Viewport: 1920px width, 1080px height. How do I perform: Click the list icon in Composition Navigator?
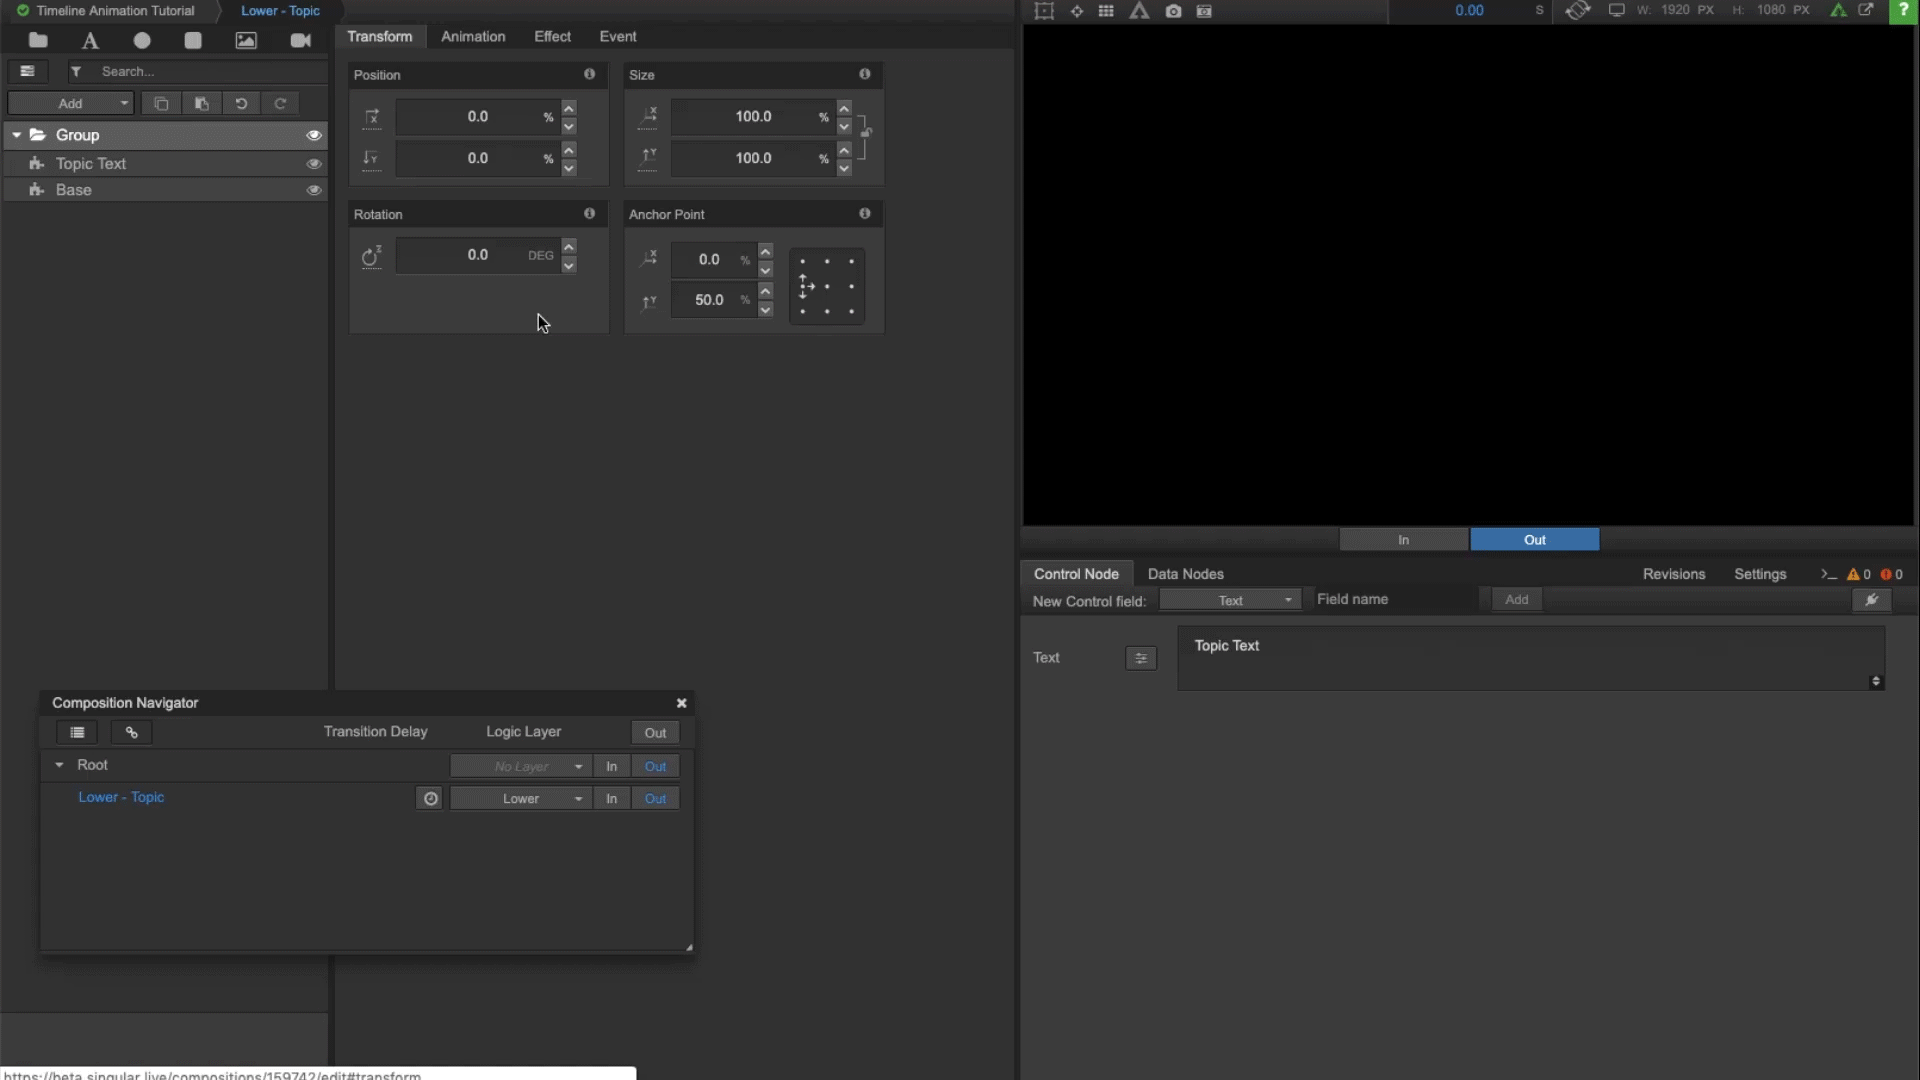point(77,733)
